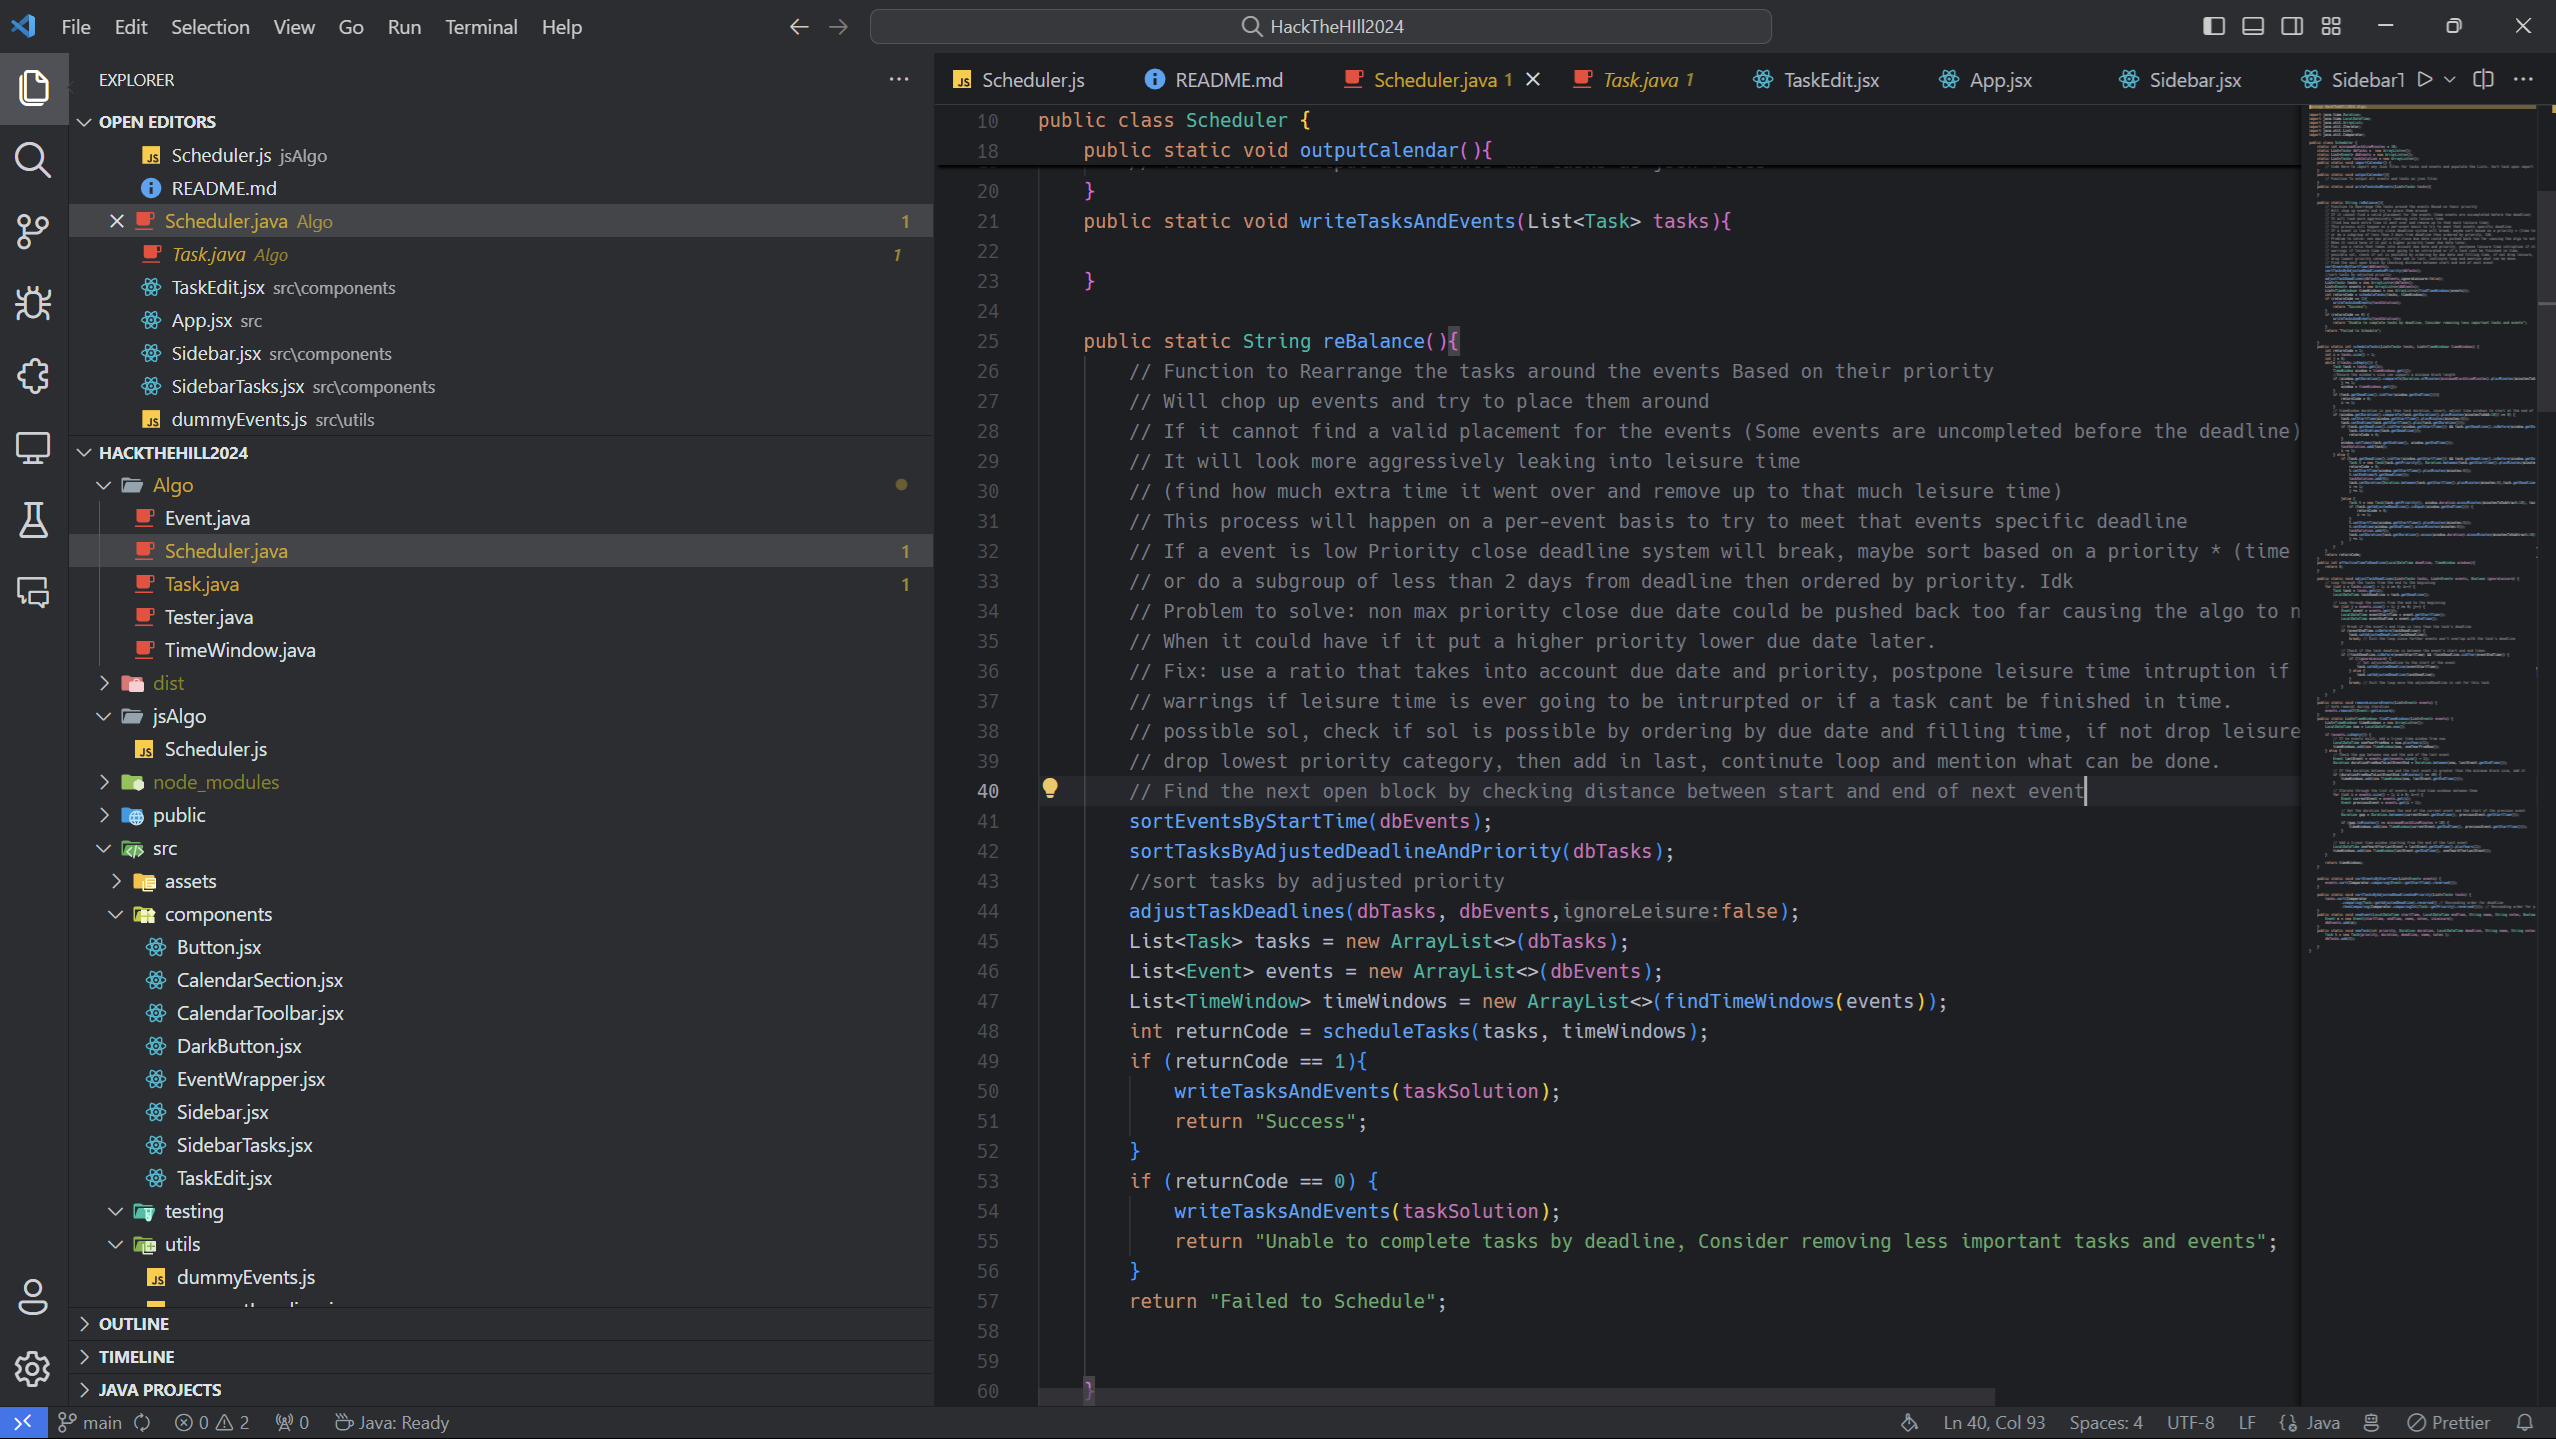Click Spaces: 4 indentation setting

[x=2105, y=1422]
